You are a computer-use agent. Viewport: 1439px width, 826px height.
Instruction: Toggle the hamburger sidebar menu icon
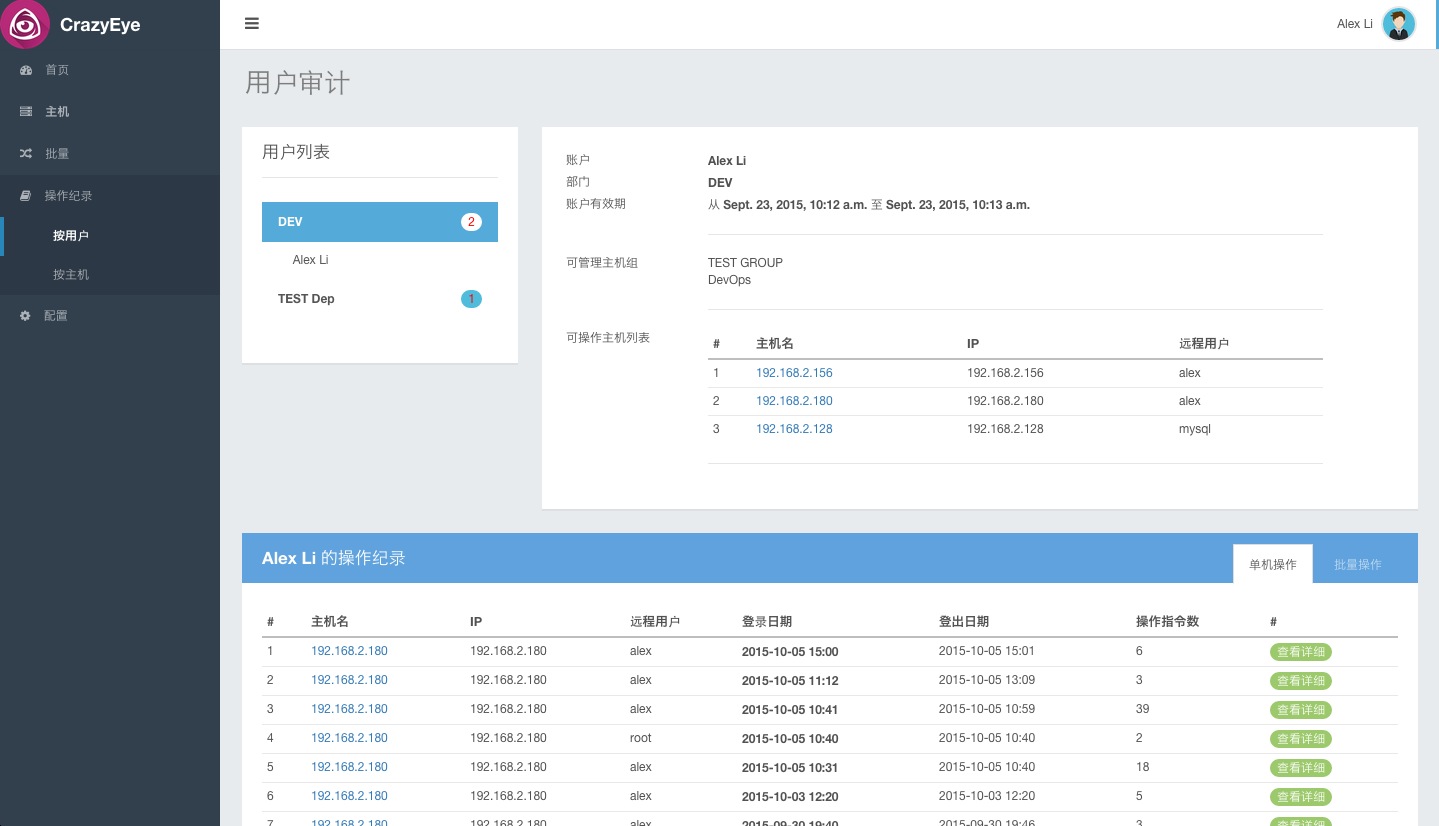tap(252, 24)
